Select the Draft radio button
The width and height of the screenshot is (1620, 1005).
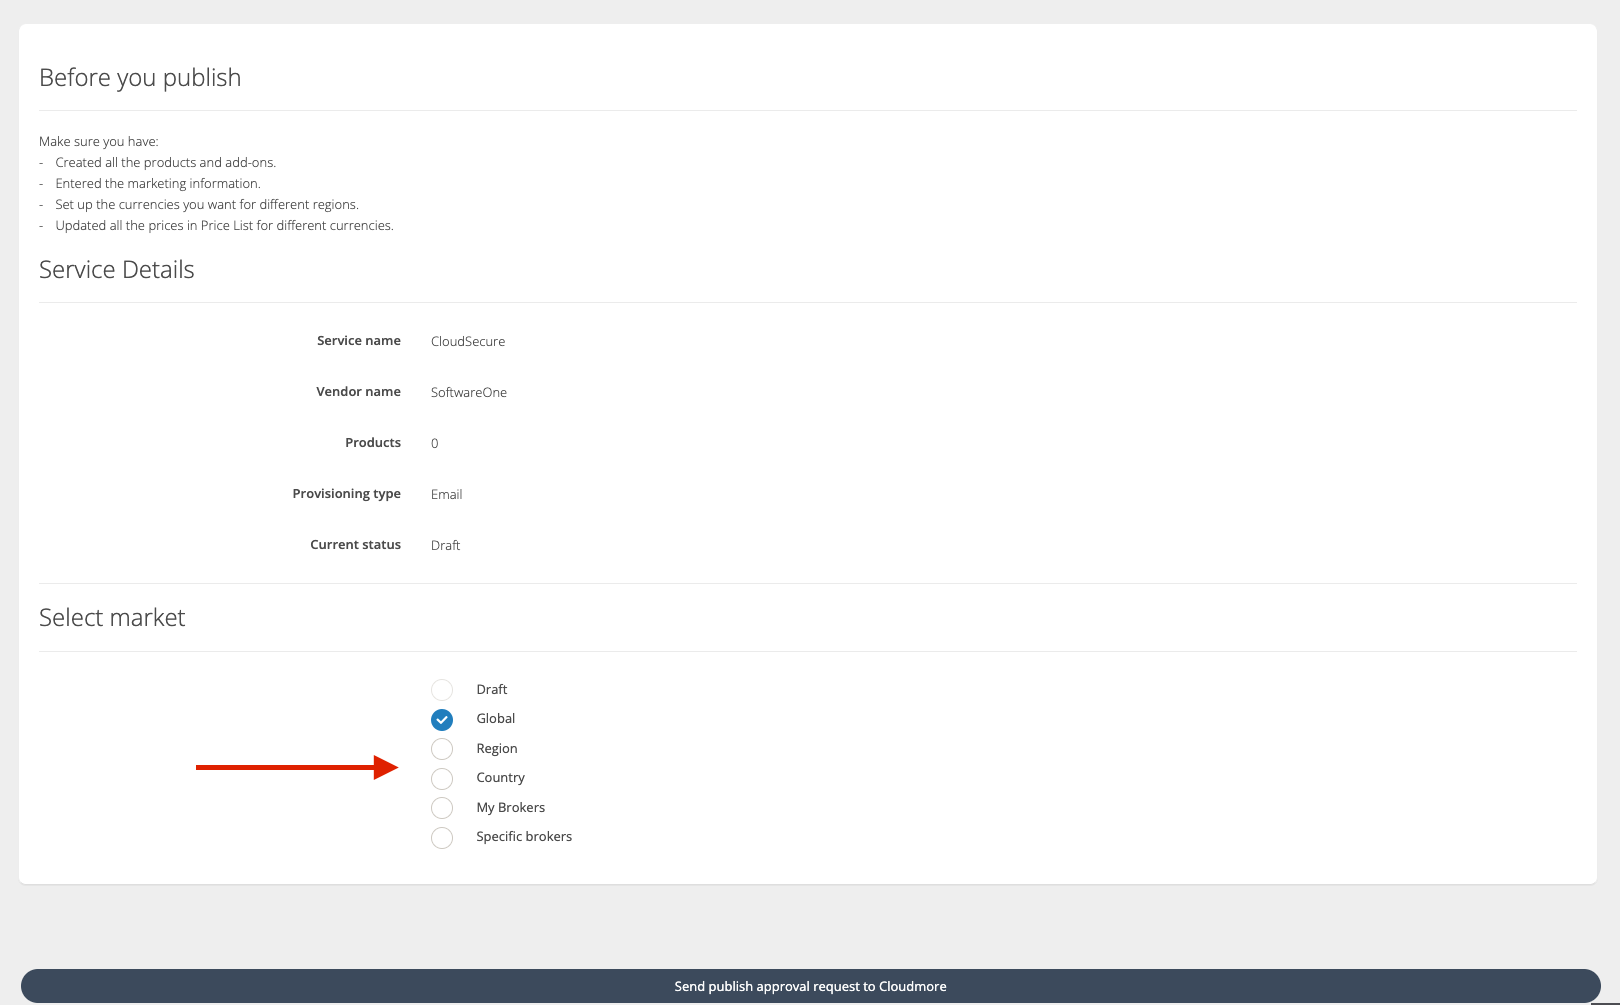442,690
